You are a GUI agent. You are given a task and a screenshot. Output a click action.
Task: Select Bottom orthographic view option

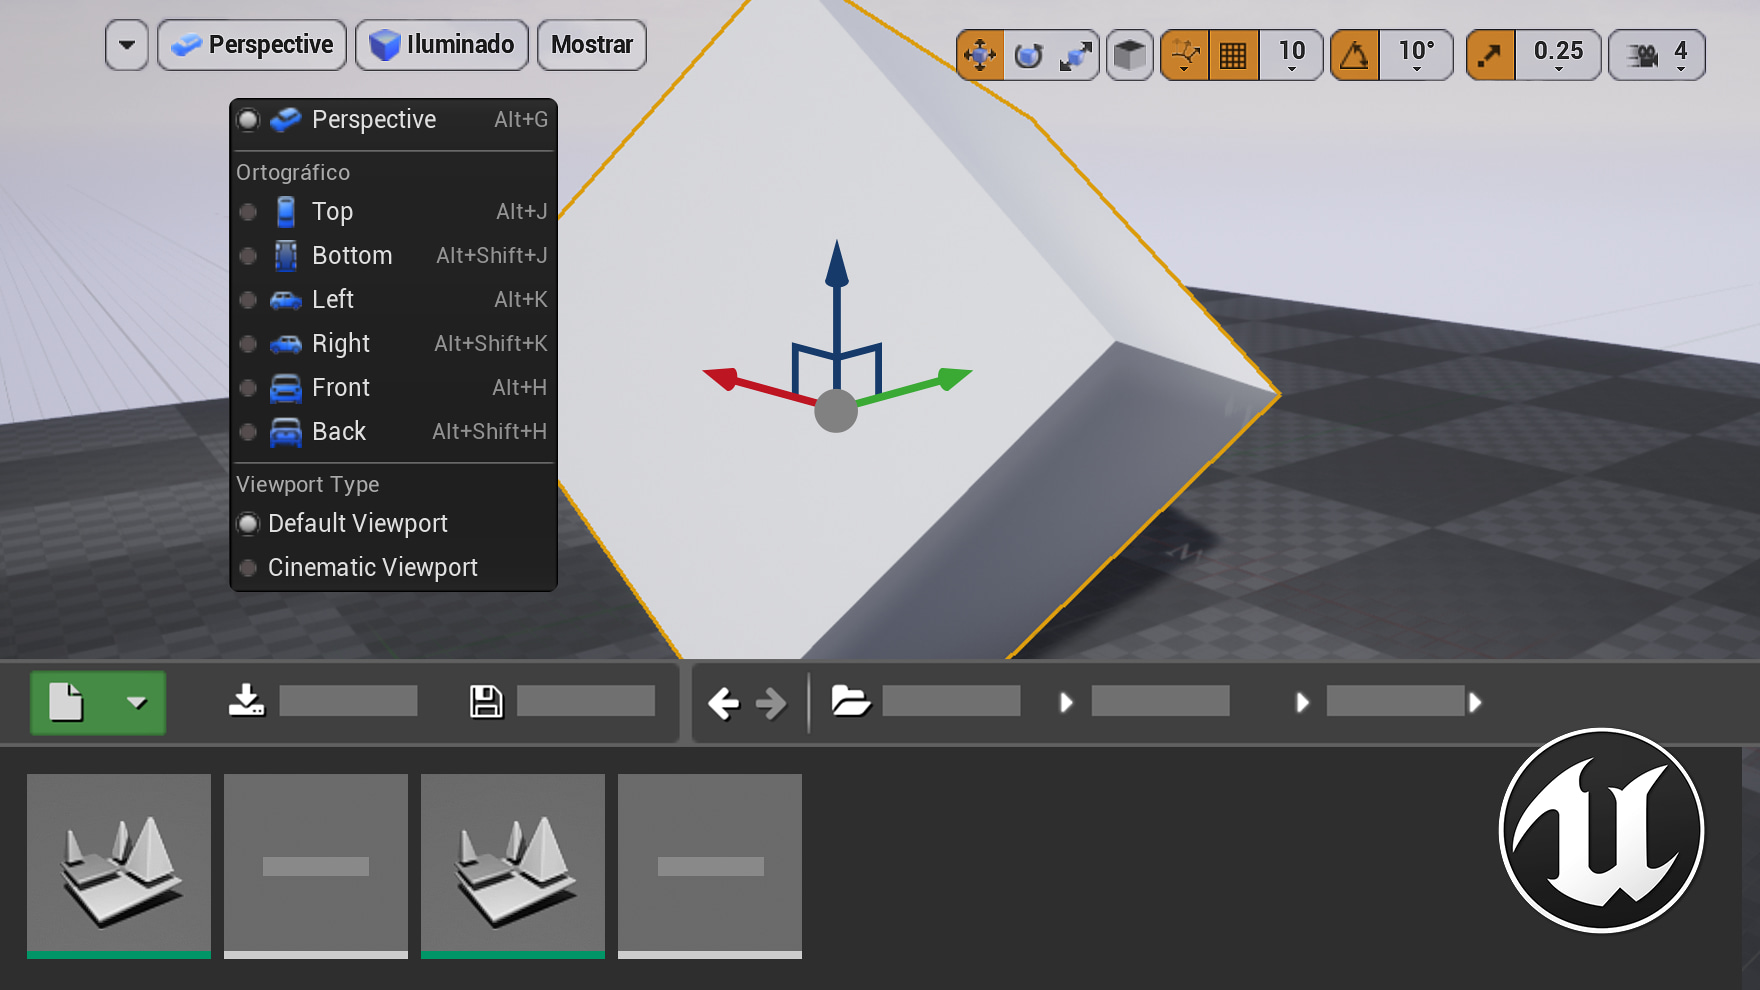pyautogui.click(x=393, y=256)
